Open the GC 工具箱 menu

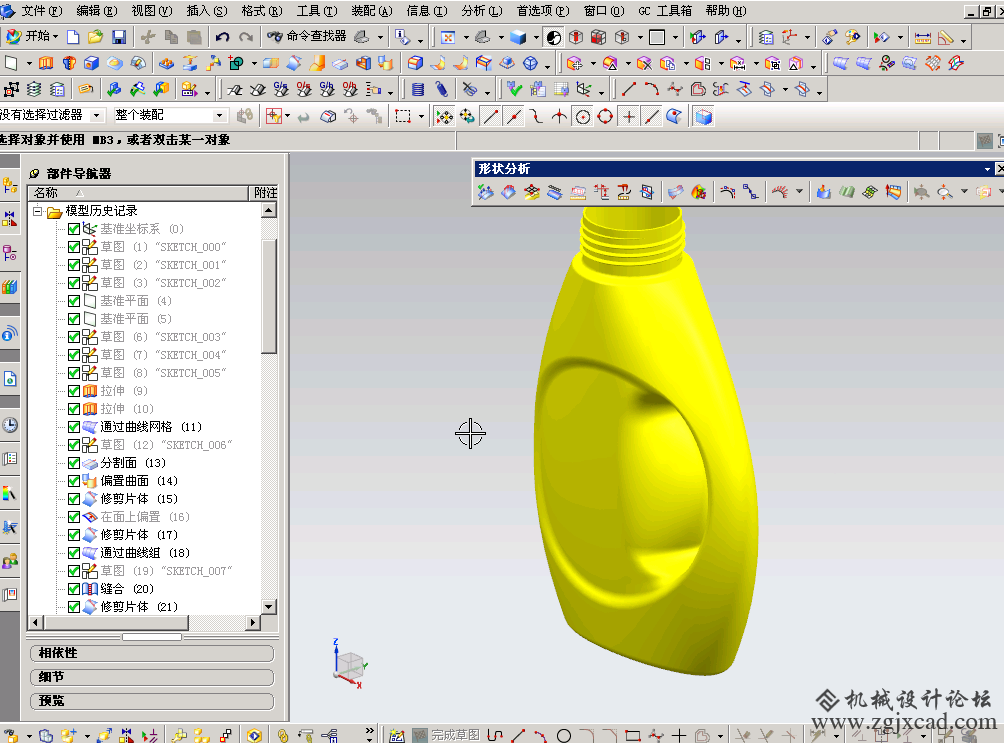point(665,11)
